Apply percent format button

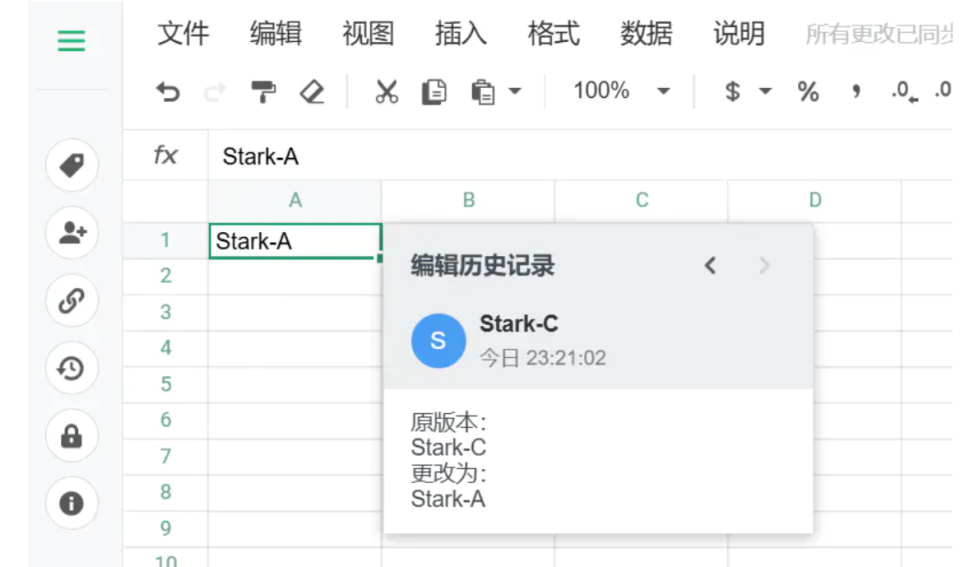pos(808,92)
